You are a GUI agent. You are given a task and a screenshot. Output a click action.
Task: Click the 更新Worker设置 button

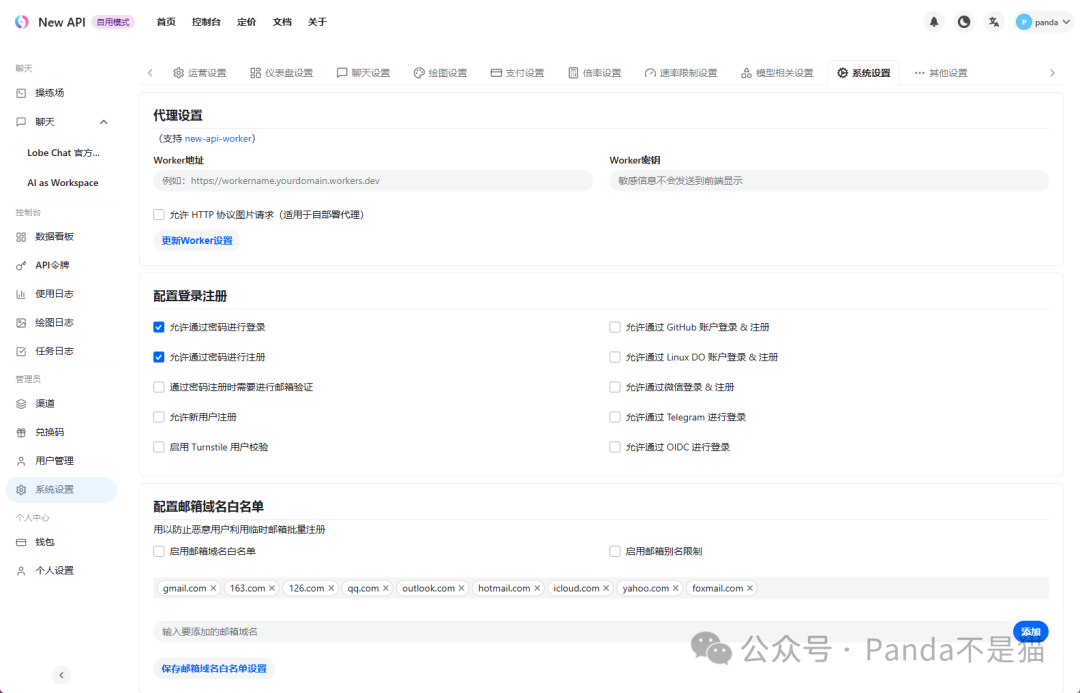(x=196, y=240)
